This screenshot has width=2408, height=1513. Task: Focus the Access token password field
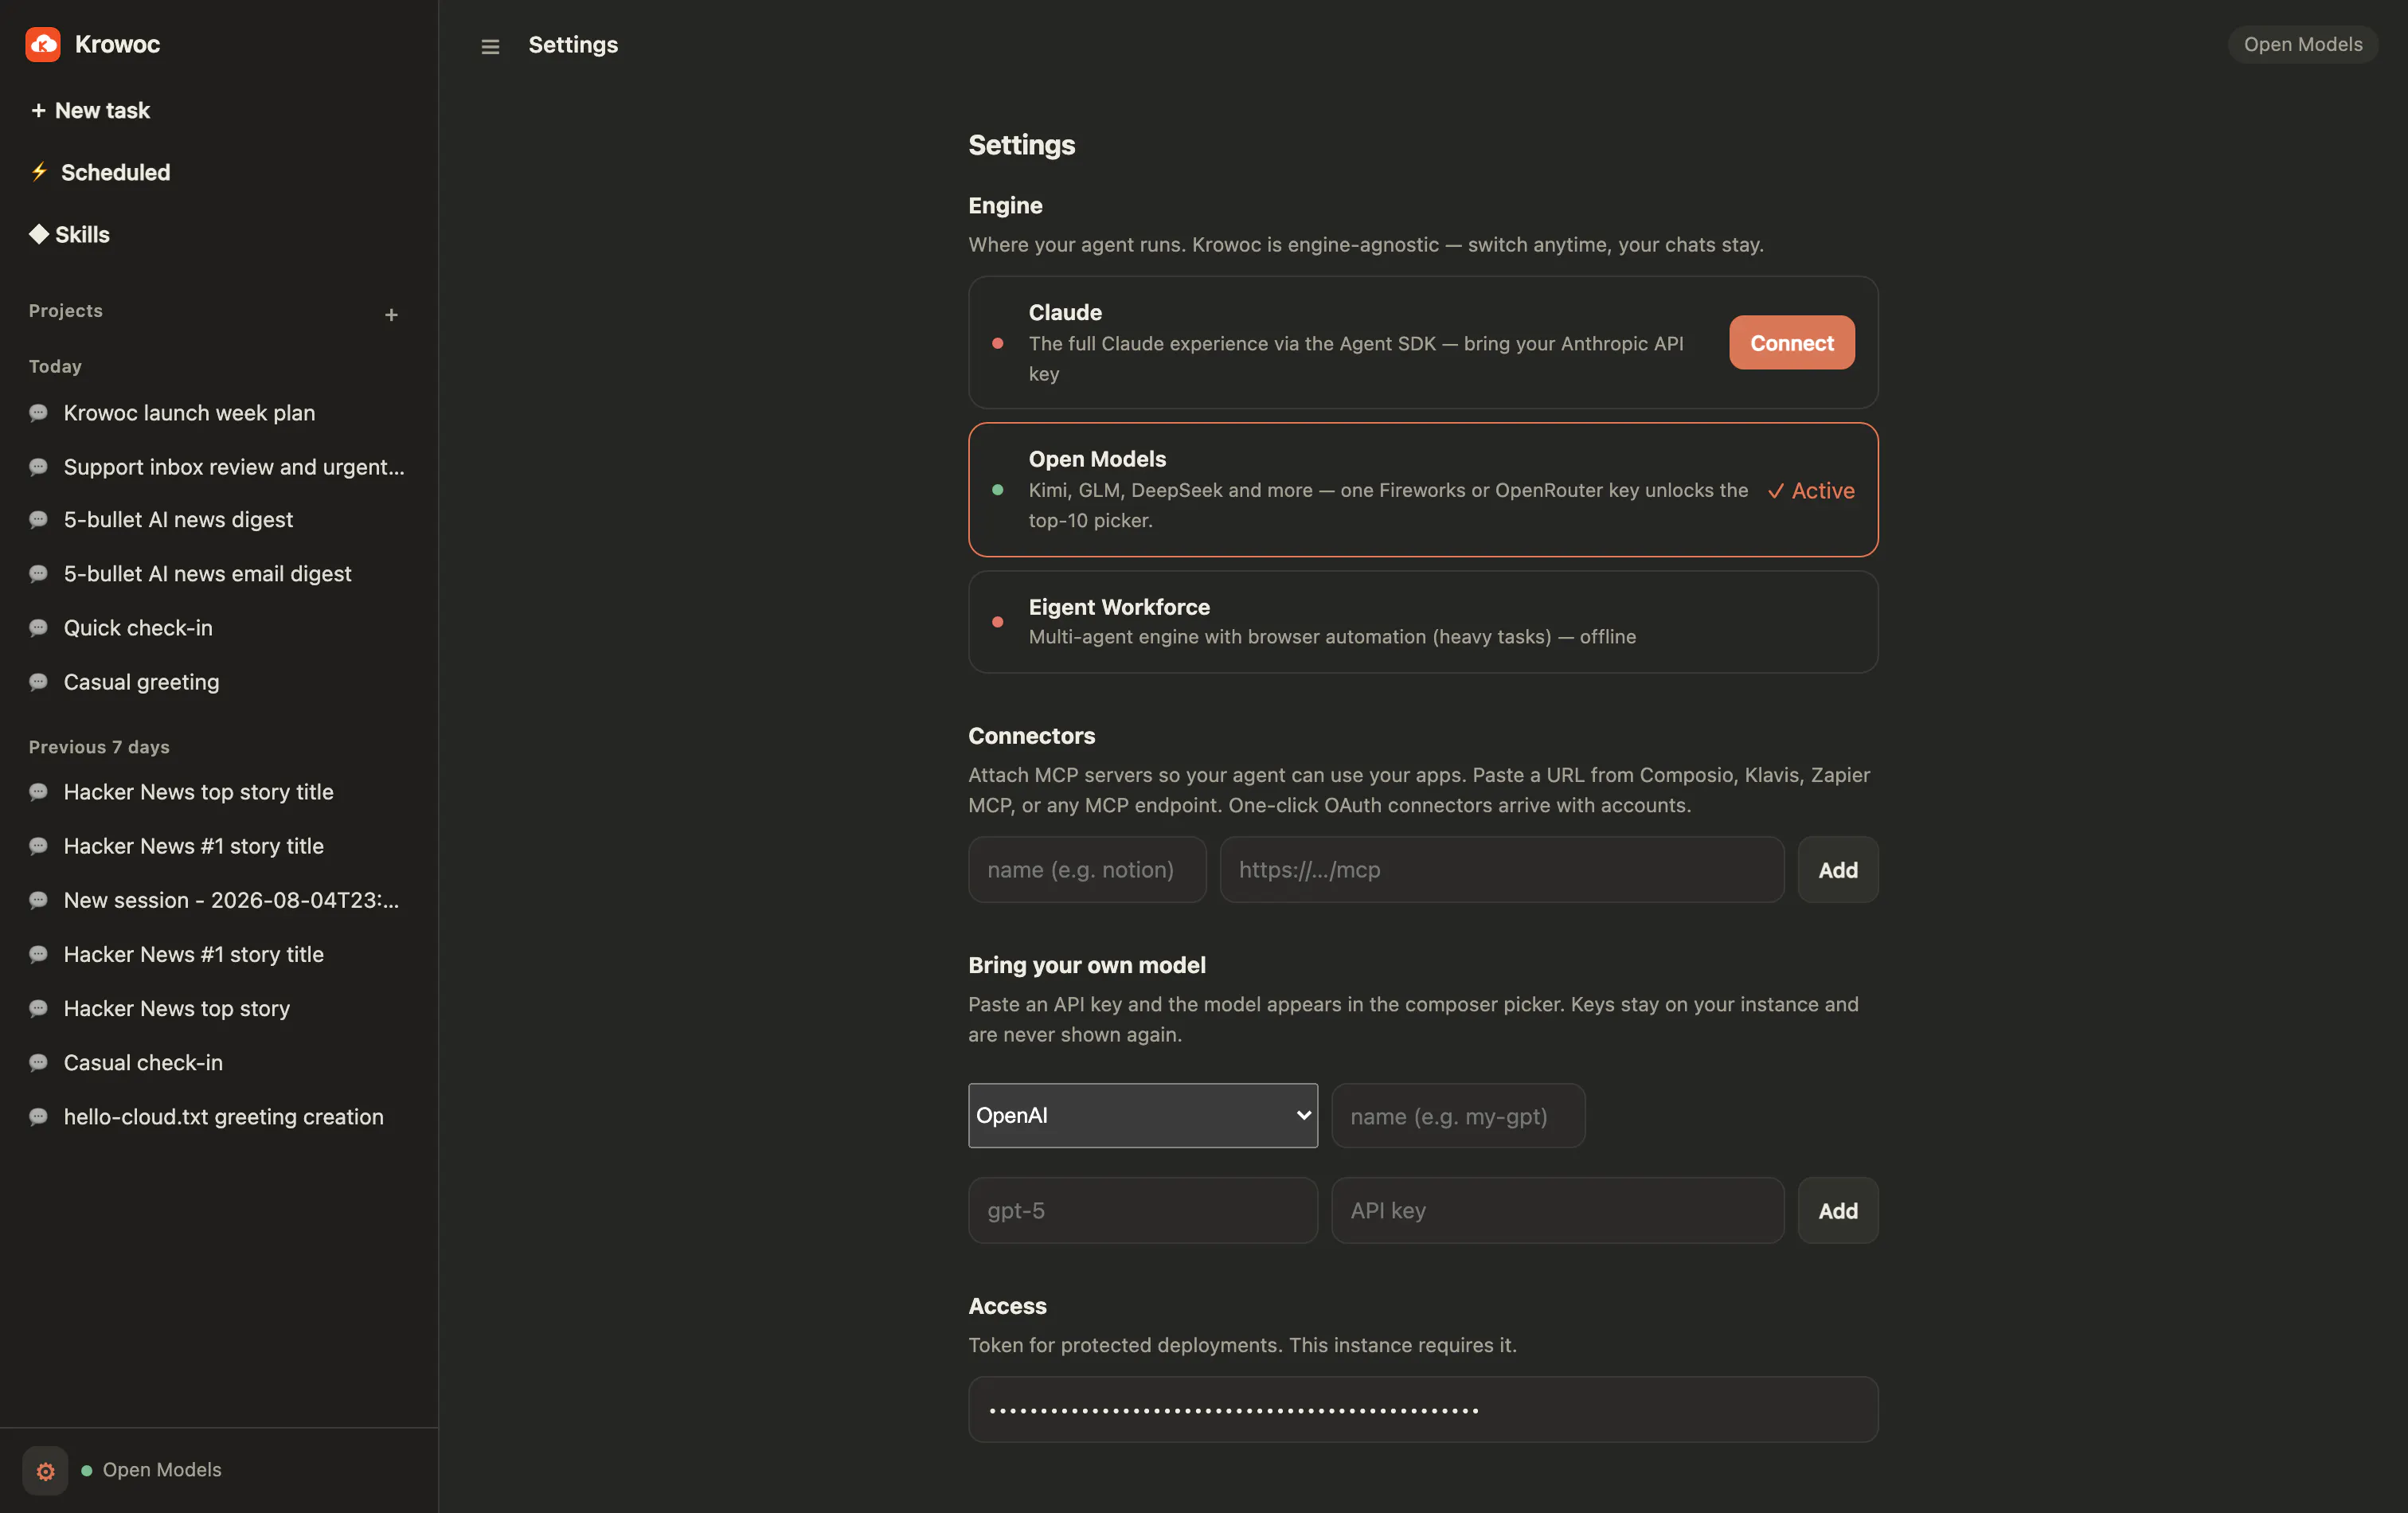[x=1422, y=1410]
